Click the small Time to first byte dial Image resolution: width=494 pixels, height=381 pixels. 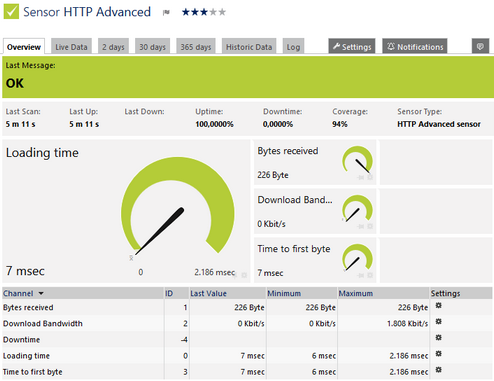(357, 258)
